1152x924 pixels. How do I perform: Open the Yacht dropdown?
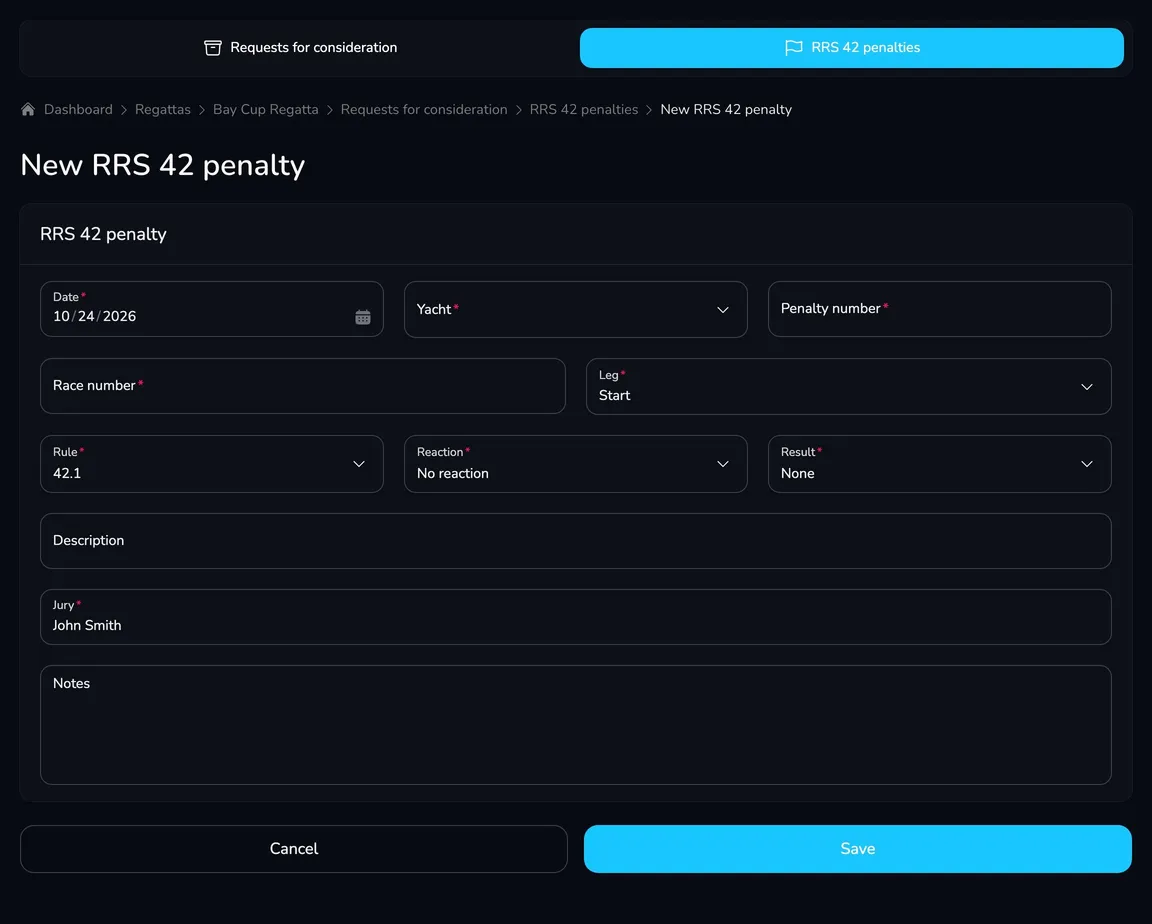575,309
